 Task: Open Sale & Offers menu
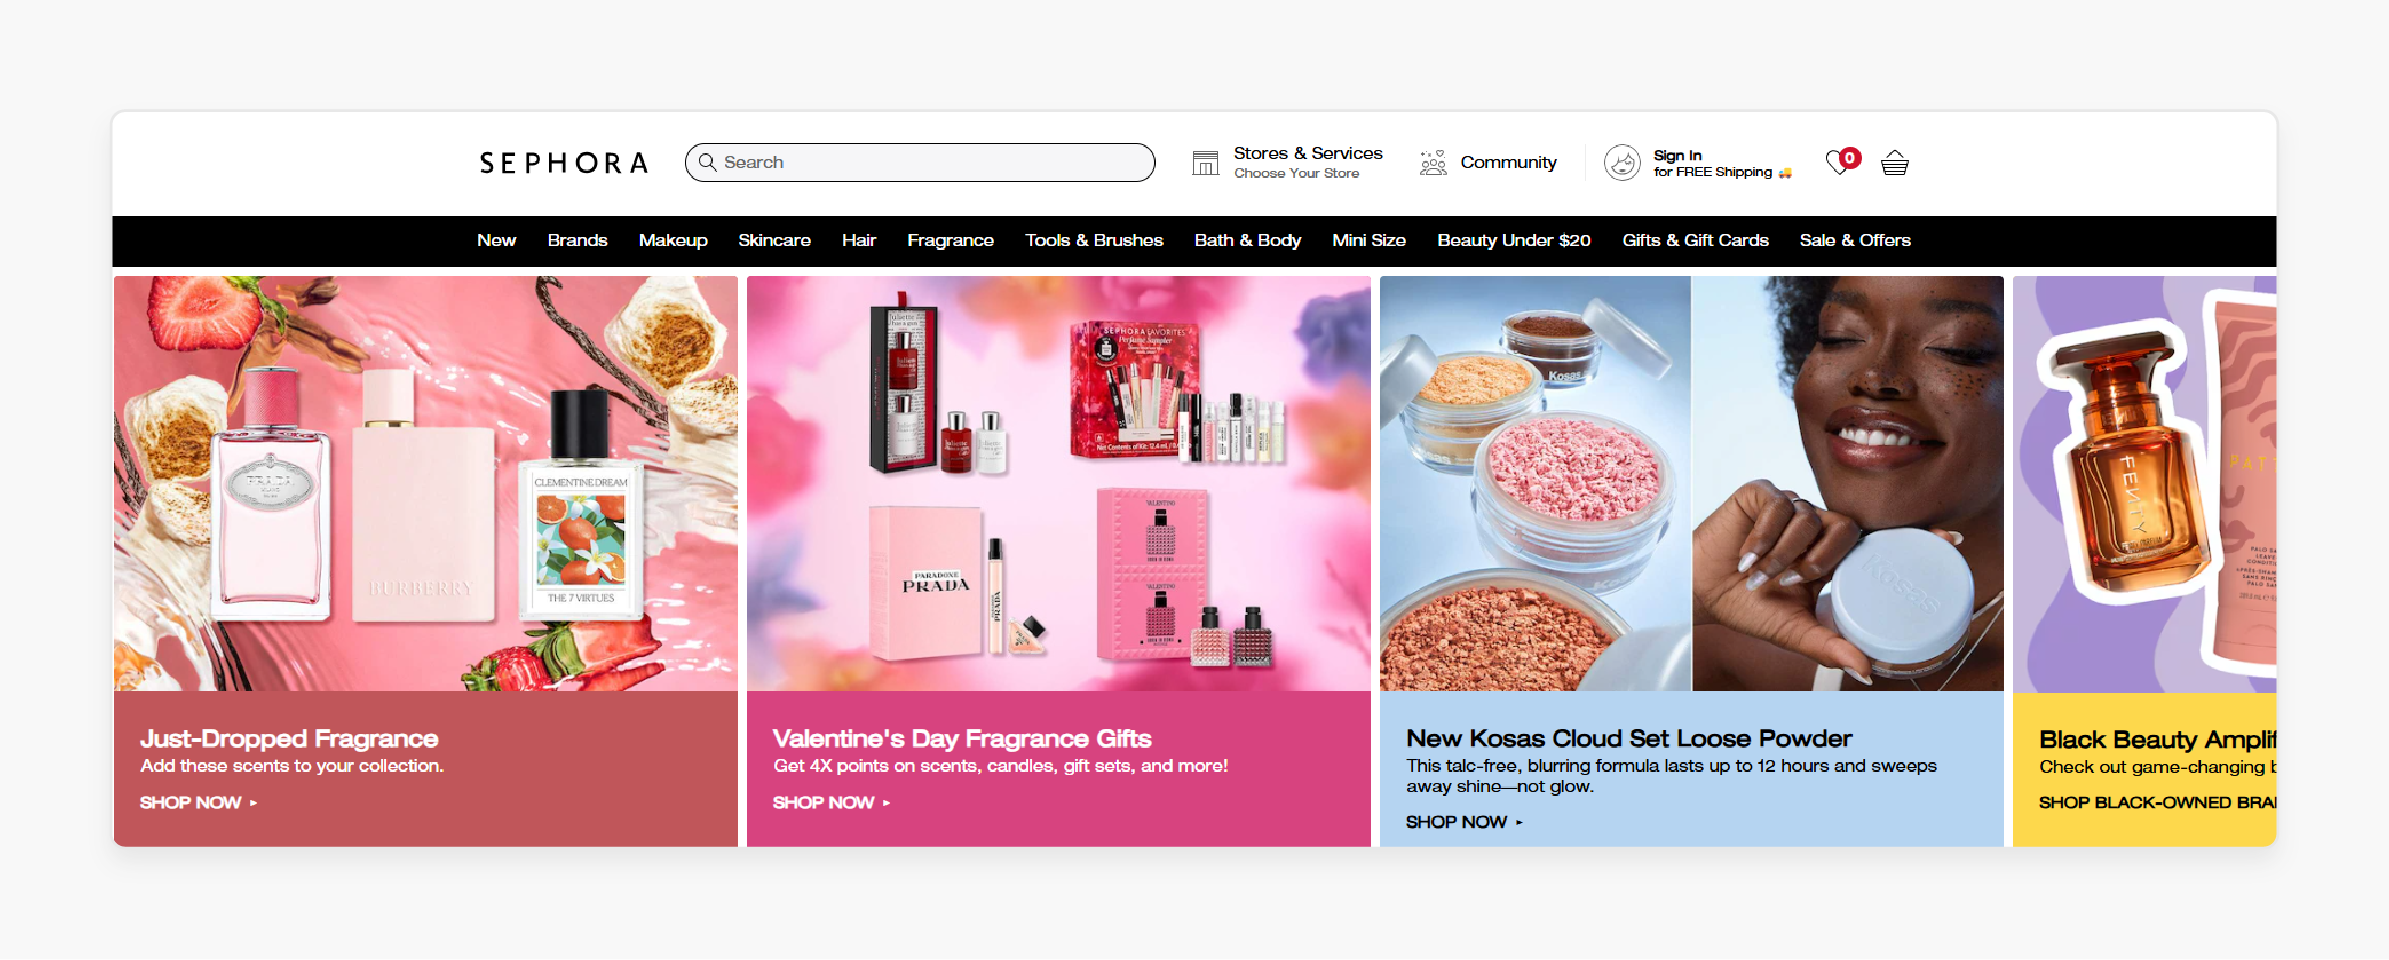tap(1855, 240)
